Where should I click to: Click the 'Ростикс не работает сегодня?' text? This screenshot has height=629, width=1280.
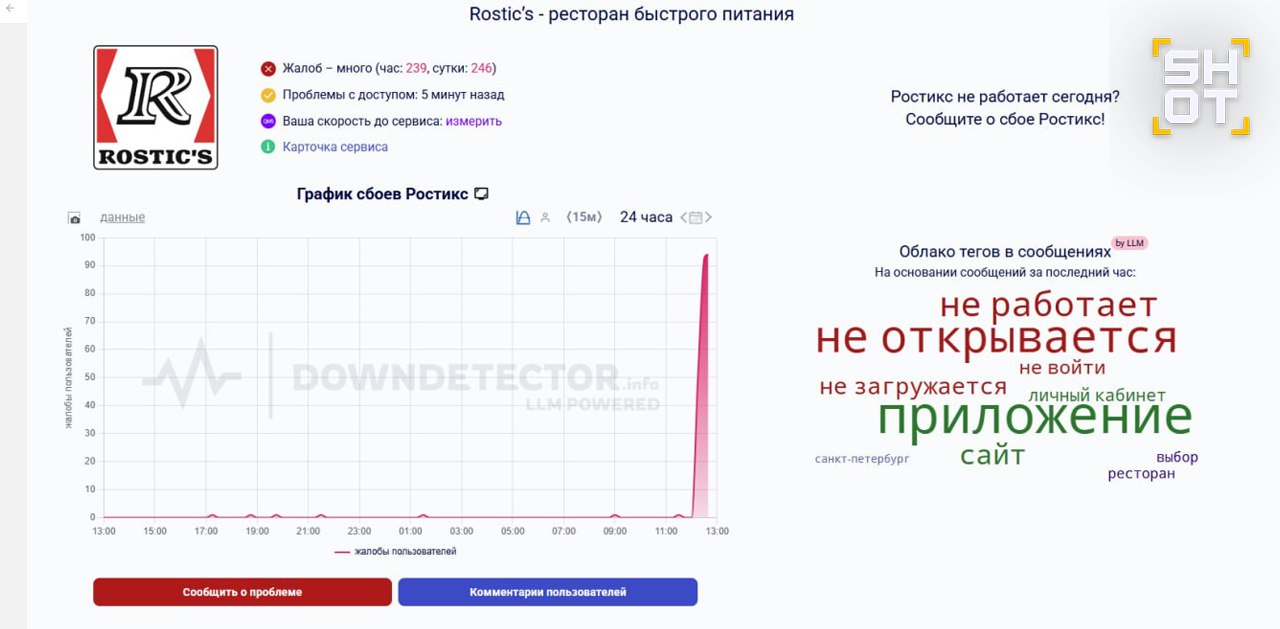pos(1005,97)
